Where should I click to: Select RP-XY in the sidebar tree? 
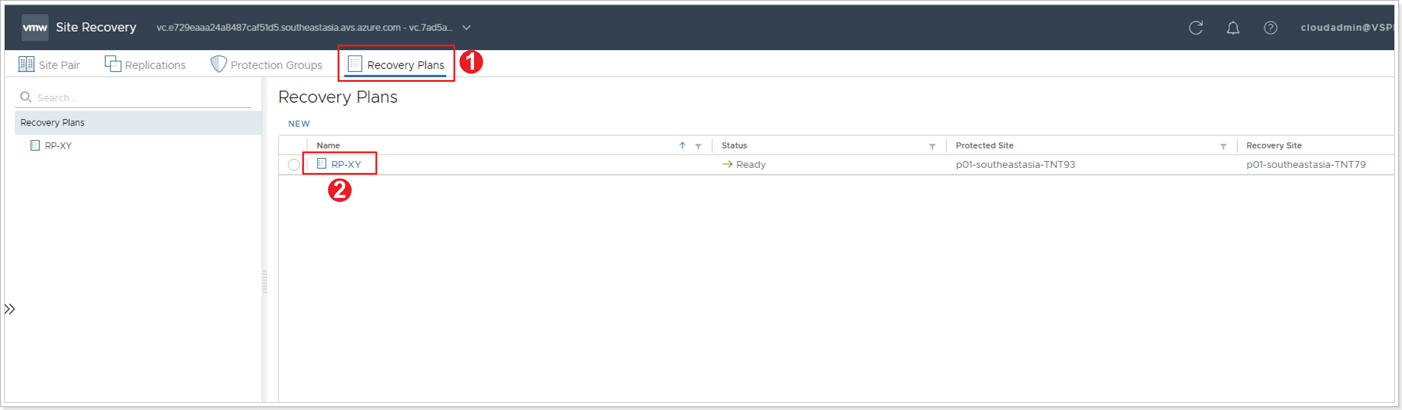click(x=51, y=145)
